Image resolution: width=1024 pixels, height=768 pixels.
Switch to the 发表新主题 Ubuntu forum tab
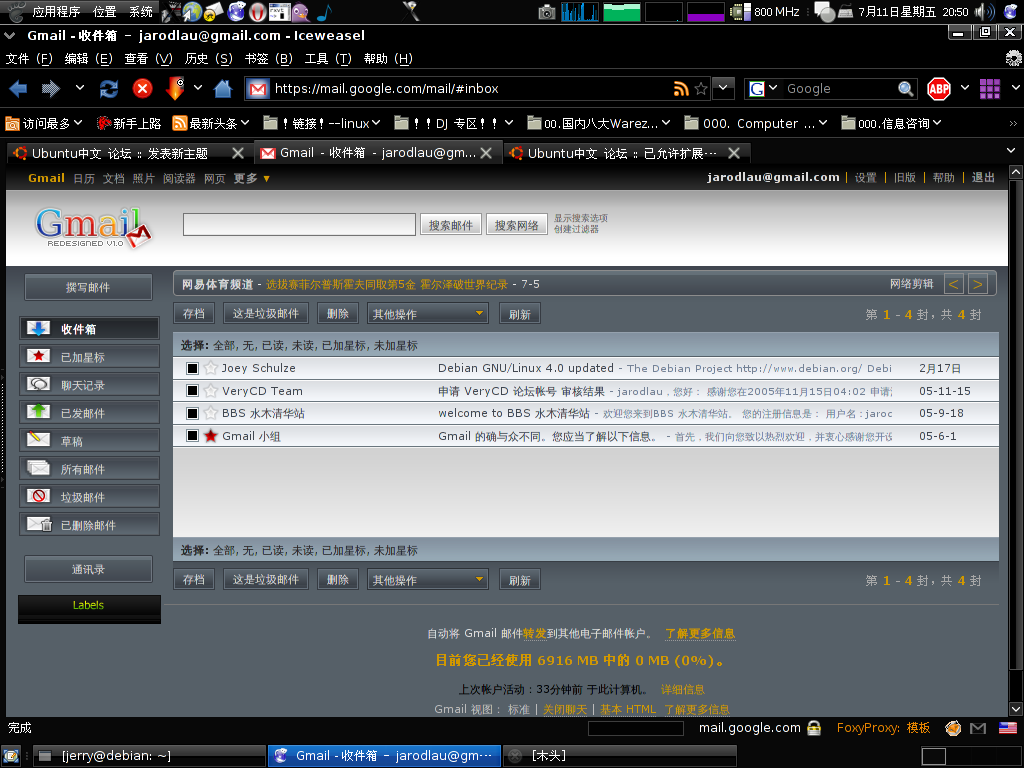(x=129, y=153)
